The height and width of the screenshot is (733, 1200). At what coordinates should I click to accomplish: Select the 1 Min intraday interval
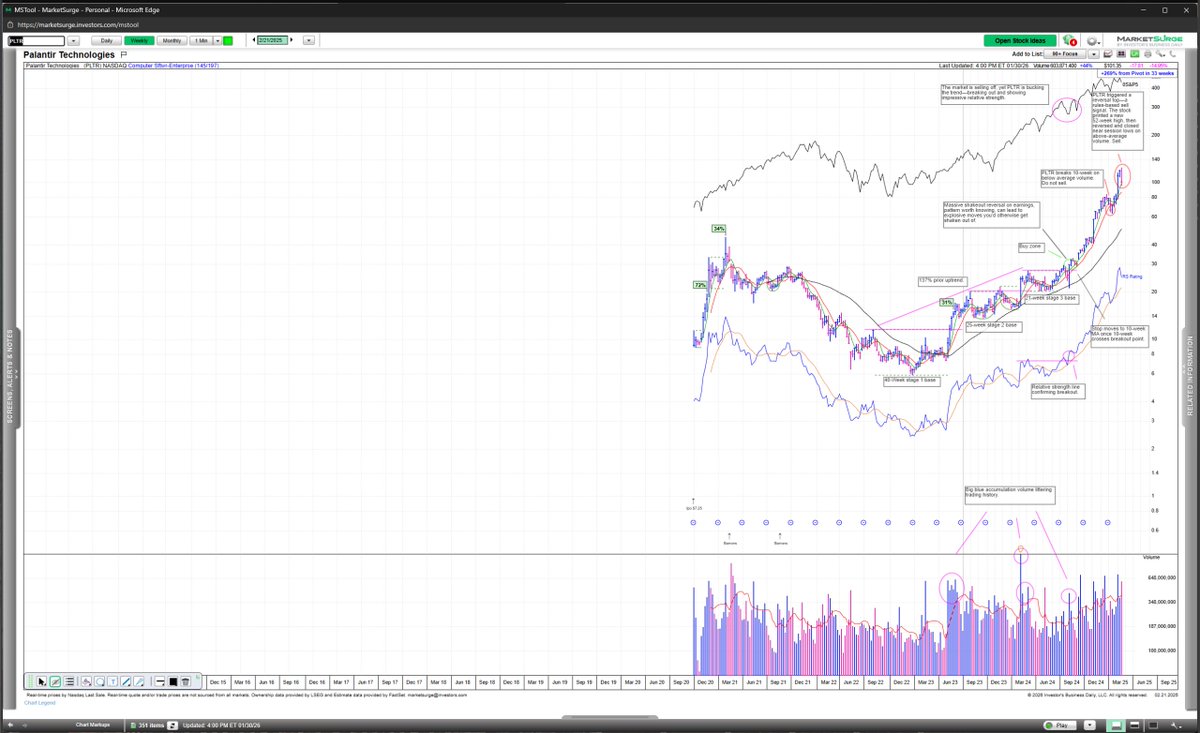201,40
